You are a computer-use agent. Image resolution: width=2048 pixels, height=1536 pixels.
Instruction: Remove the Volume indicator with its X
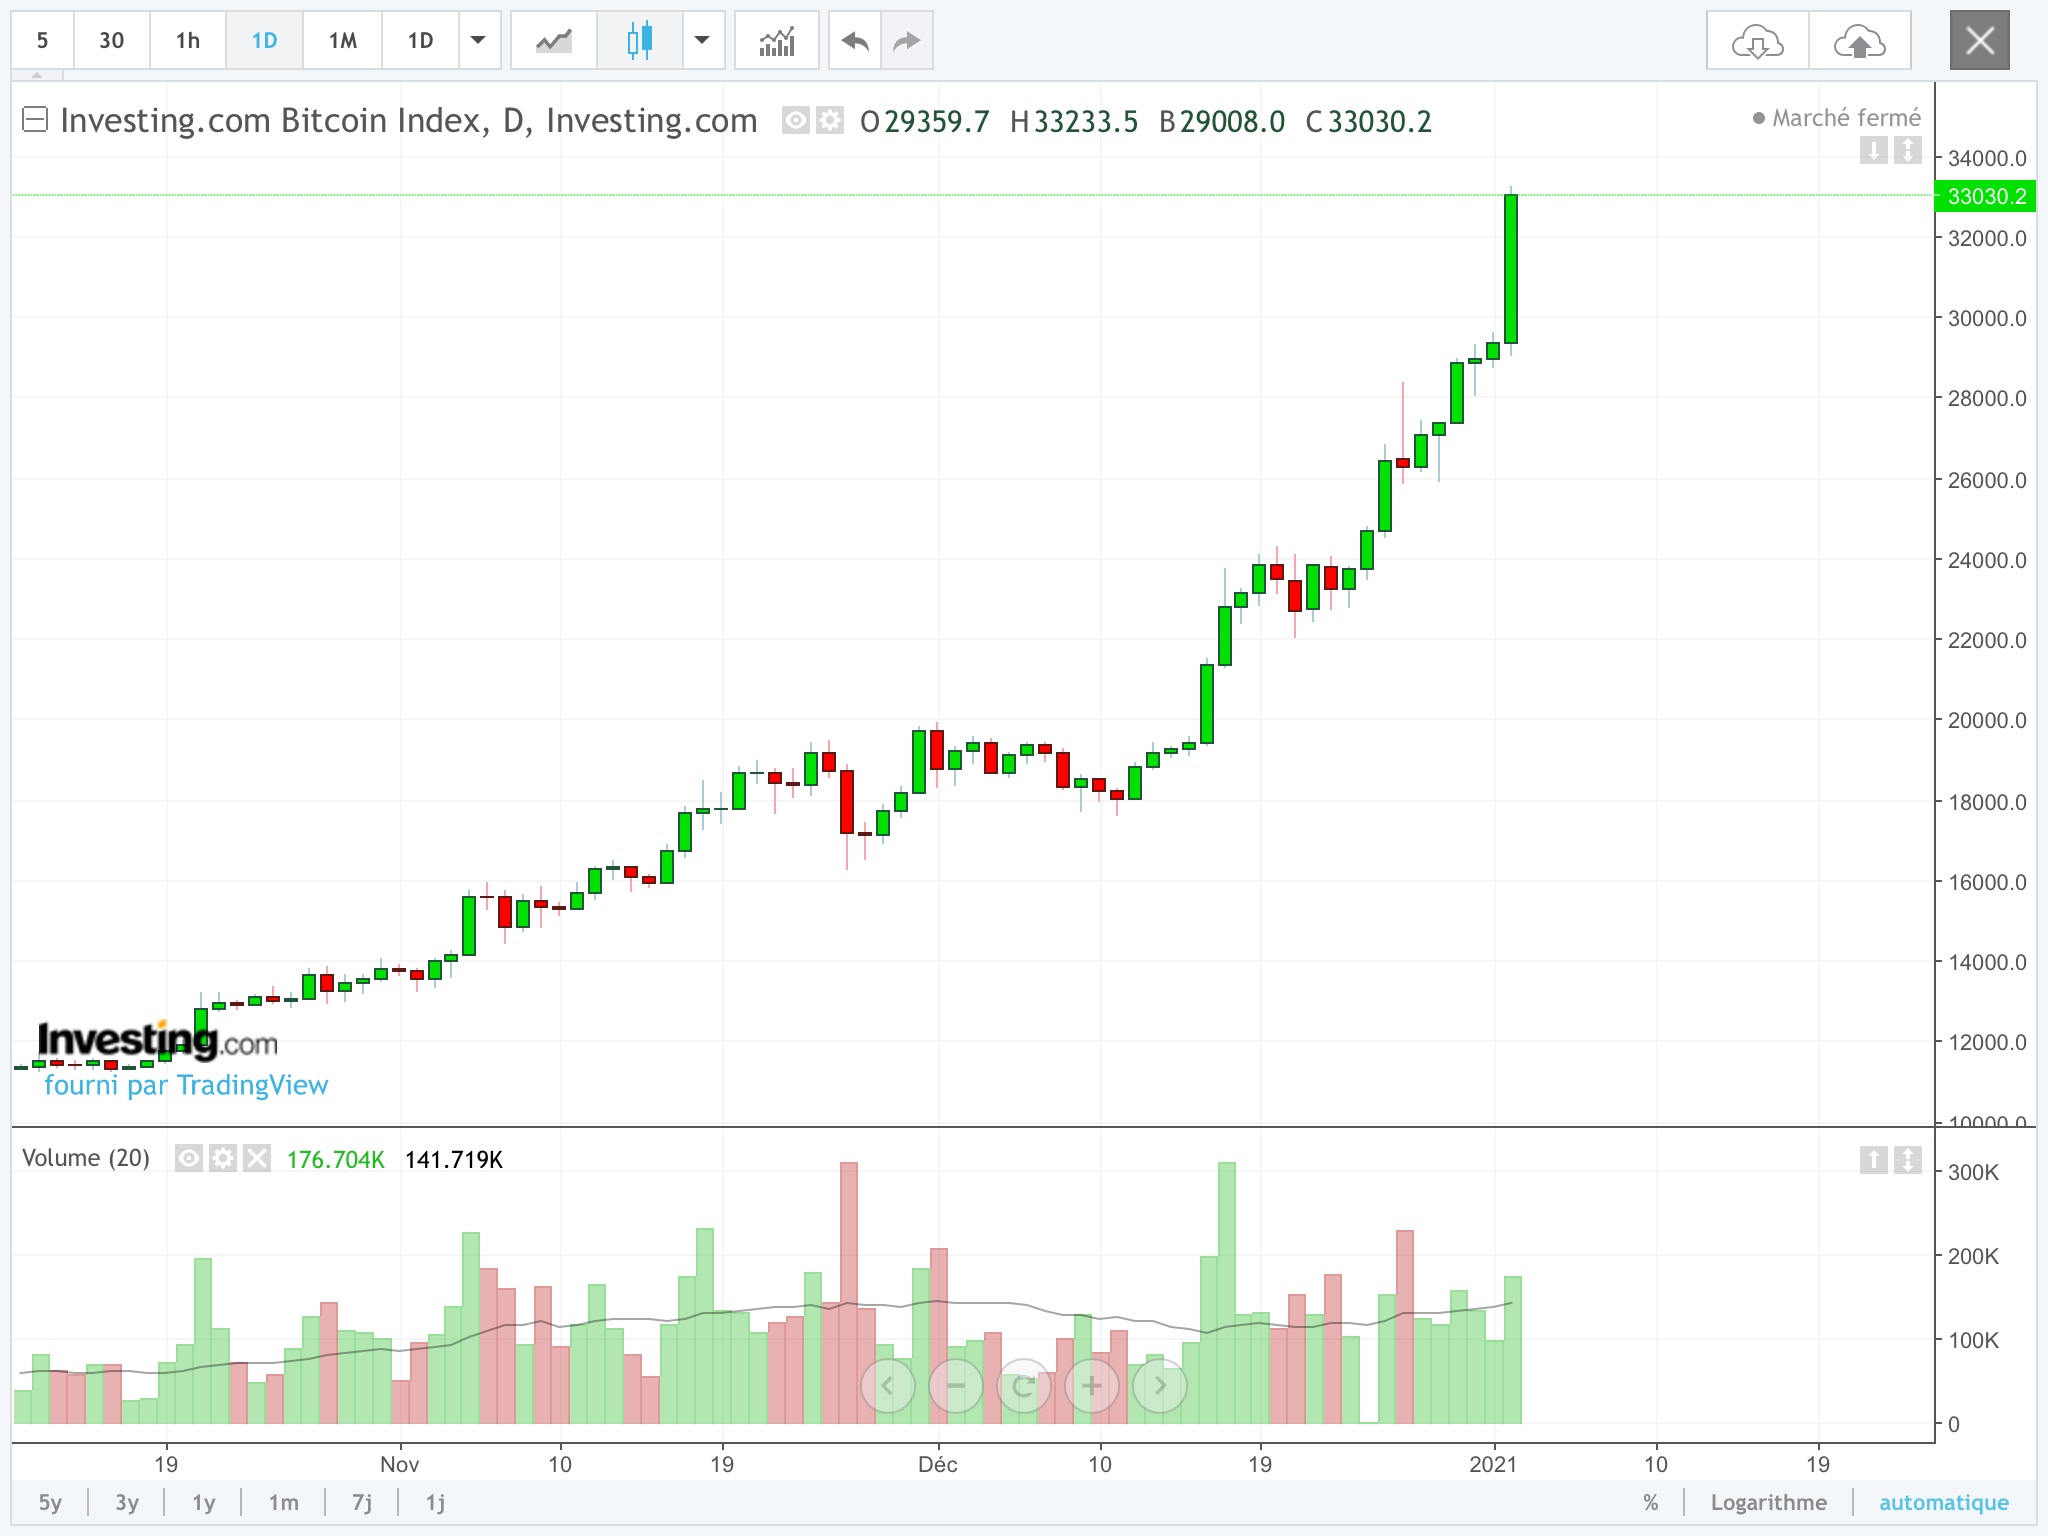tap(257, 1158)
